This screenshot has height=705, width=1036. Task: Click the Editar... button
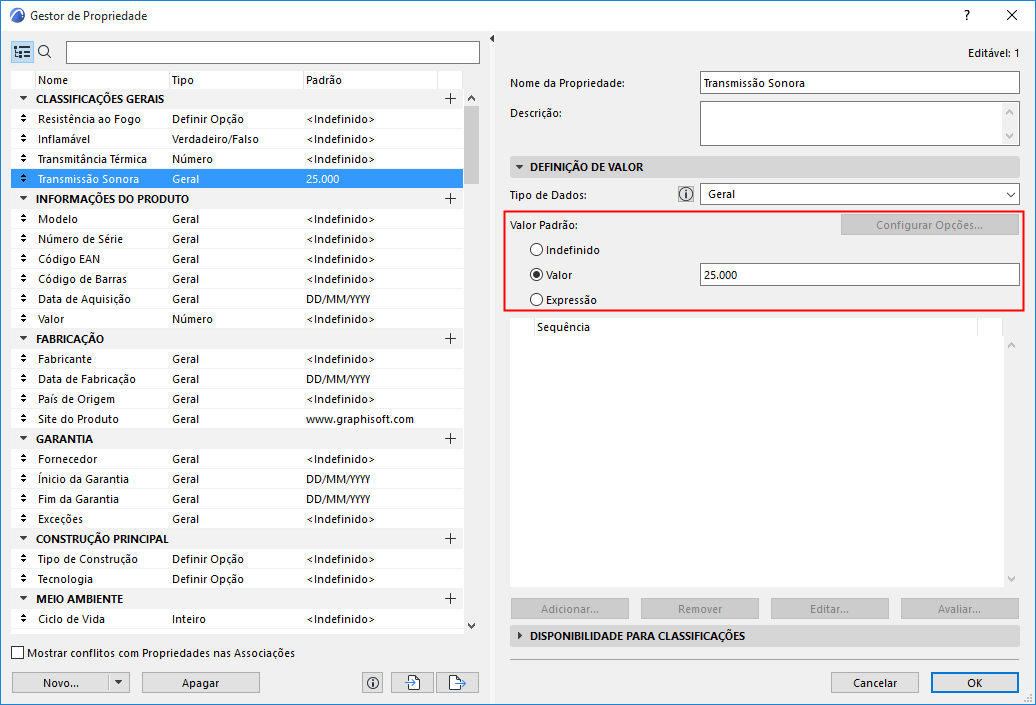830,609
